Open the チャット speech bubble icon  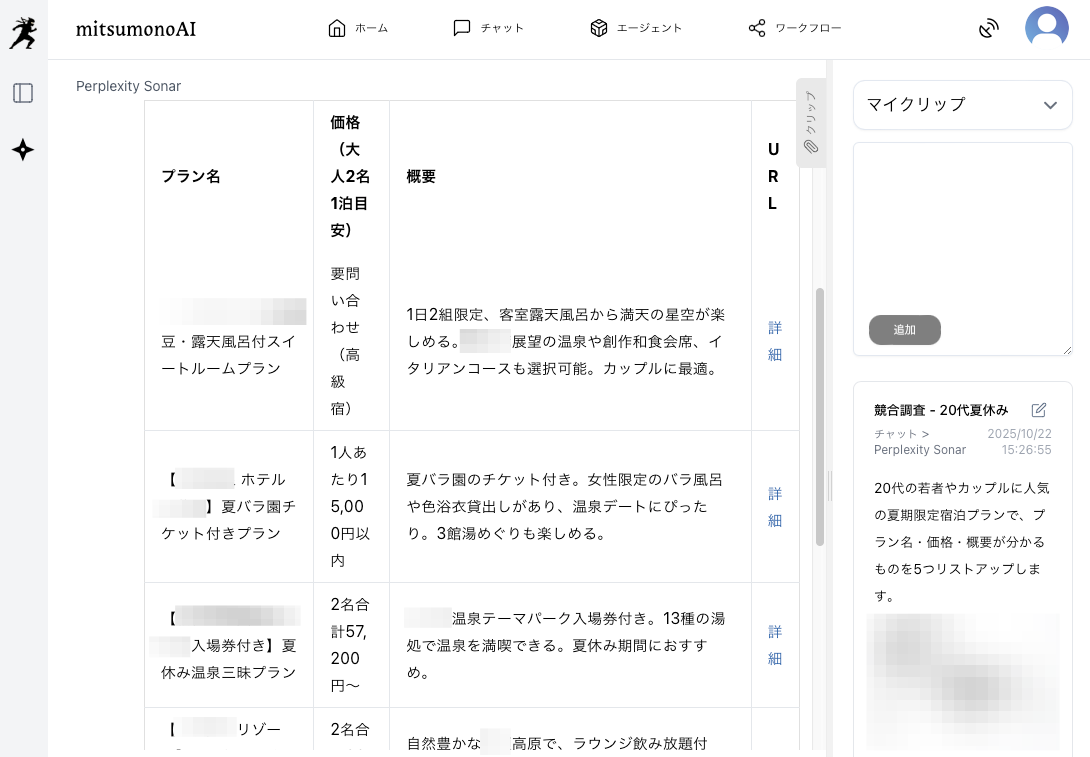tap(461, 28)
